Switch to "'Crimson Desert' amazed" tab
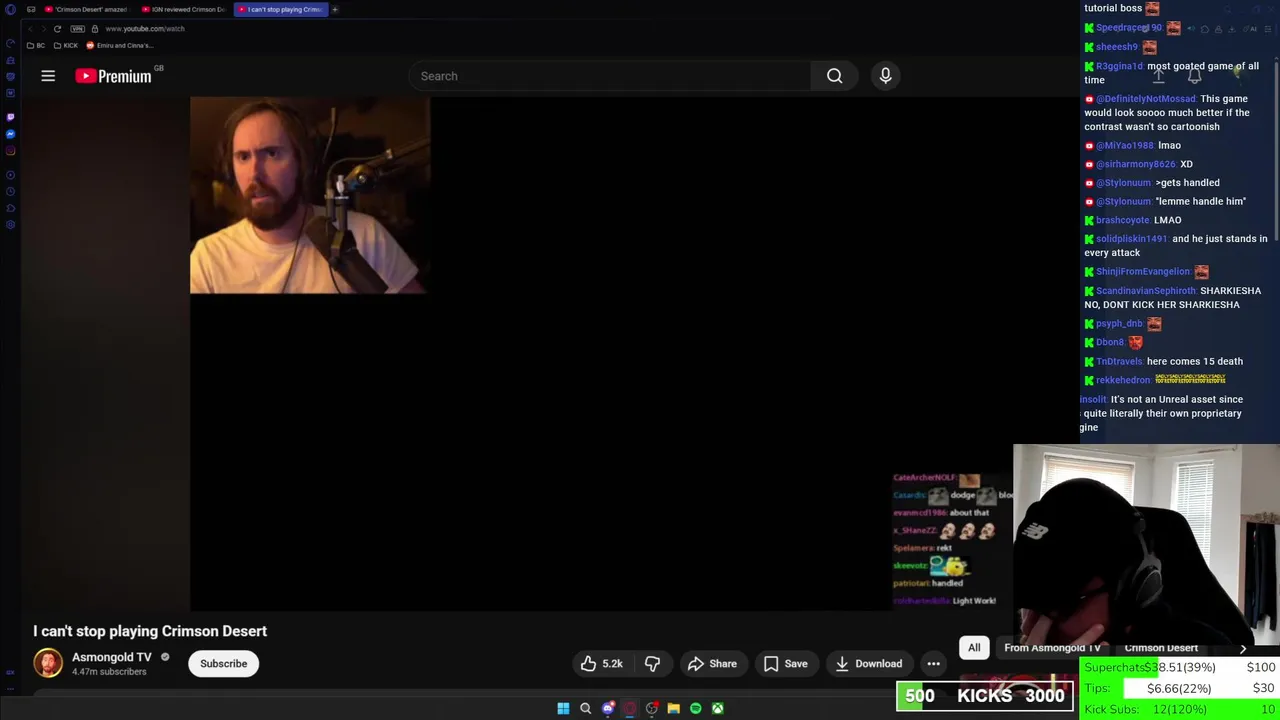1280x720 pixels. (x=86, y=9)
